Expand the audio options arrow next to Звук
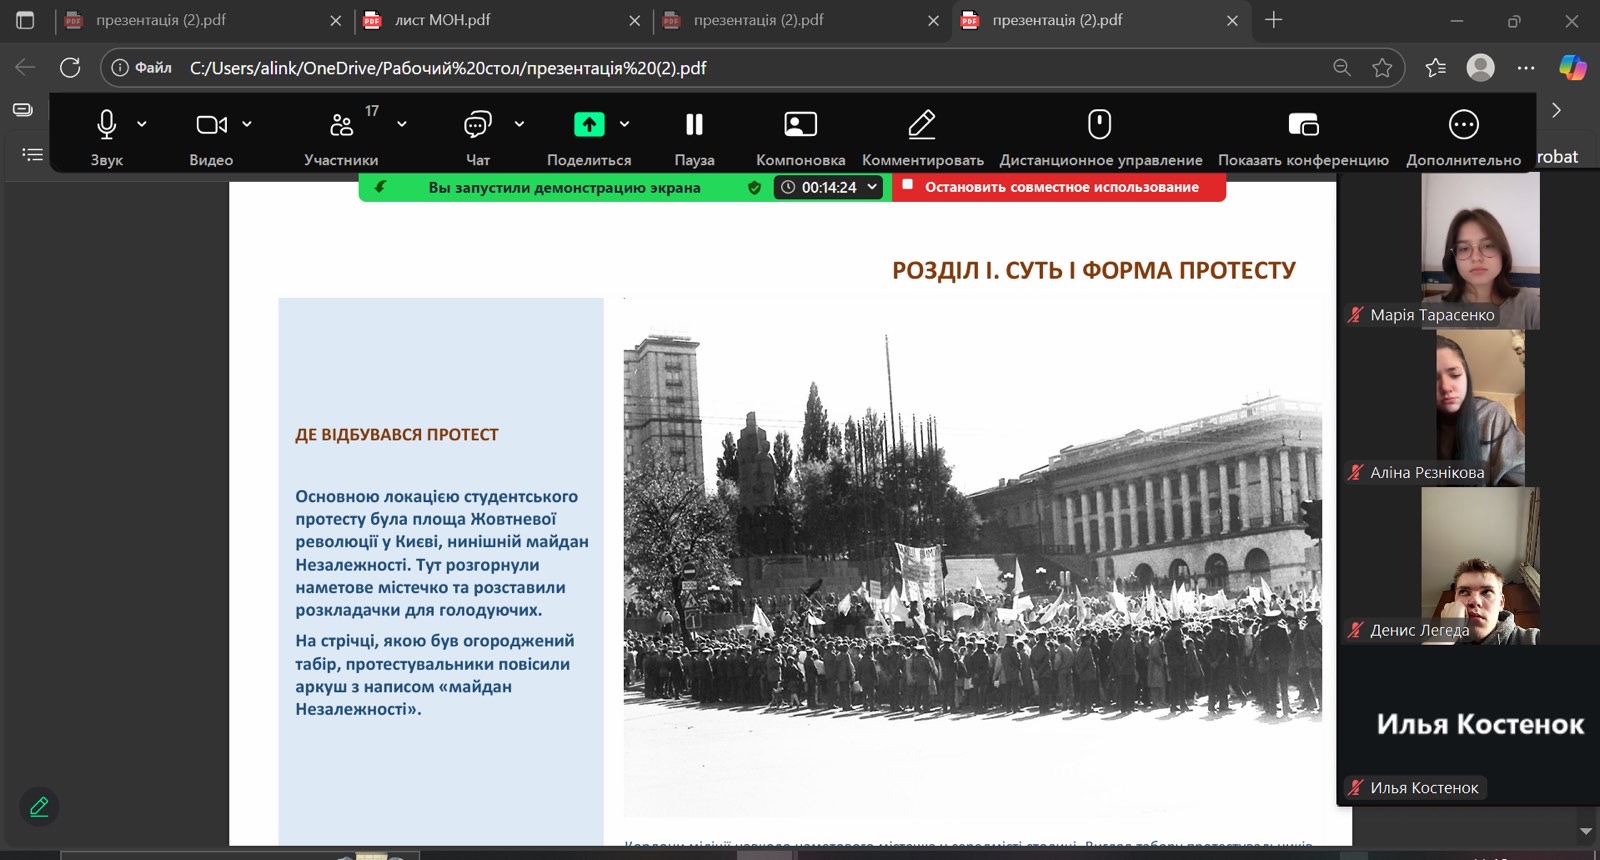Viewport: 1600px width, 860px height. (142, 124)
